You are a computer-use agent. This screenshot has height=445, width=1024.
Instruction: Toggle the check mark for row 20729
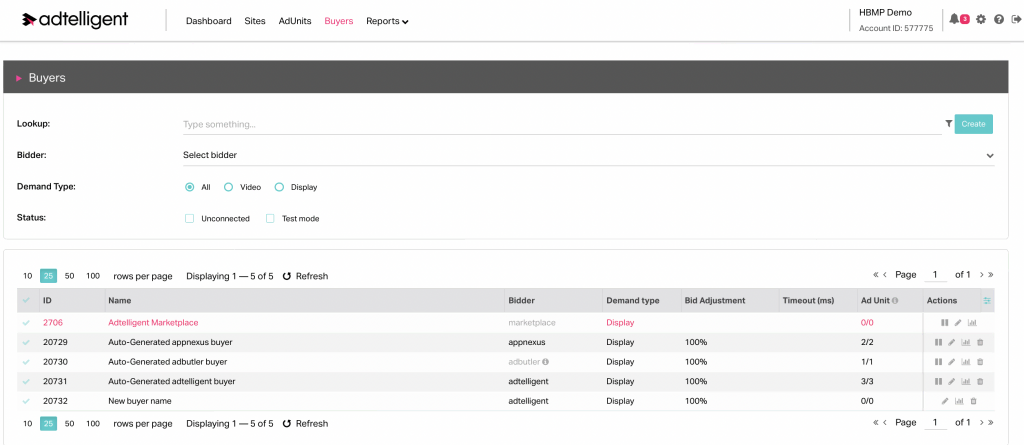[26, 342]
